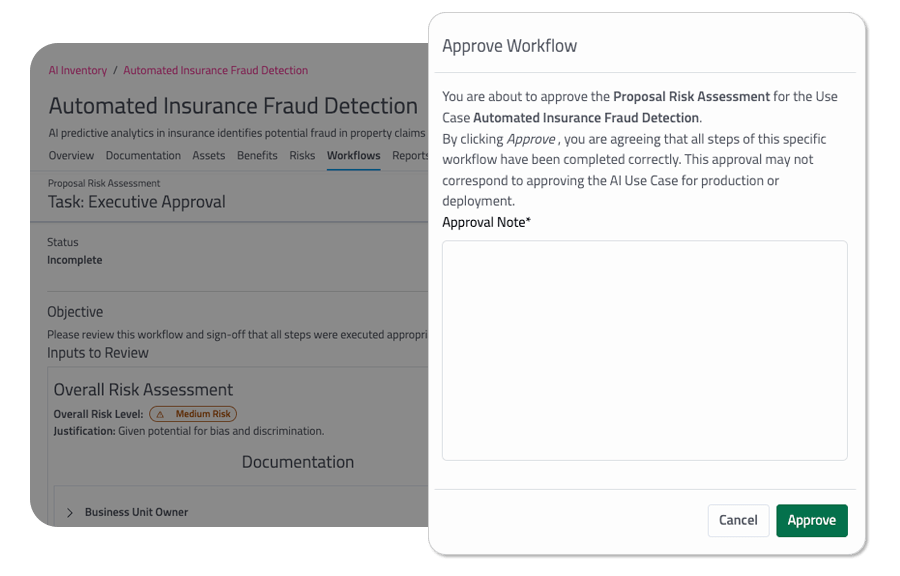
Task: Open the Documentation tab
Action: (x=143, y=156)
